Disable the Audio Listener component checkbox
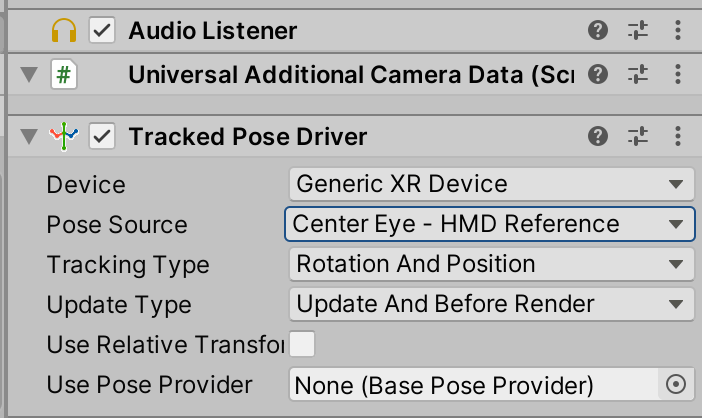Screen dimensions: 702x418 [102, 30]
